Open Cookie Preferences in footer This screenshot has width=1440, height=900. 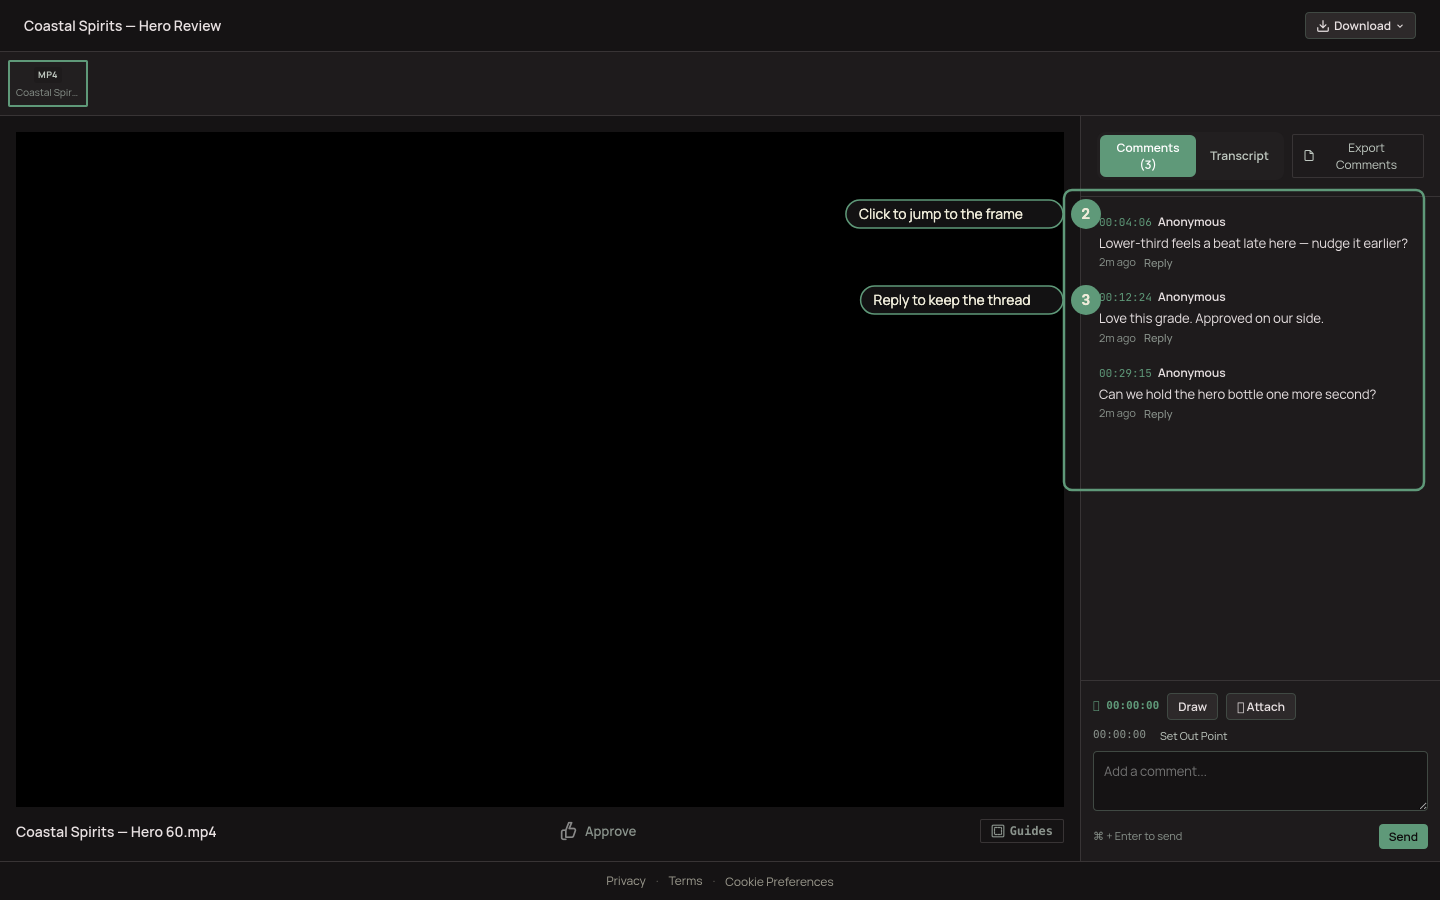point(779,882)
